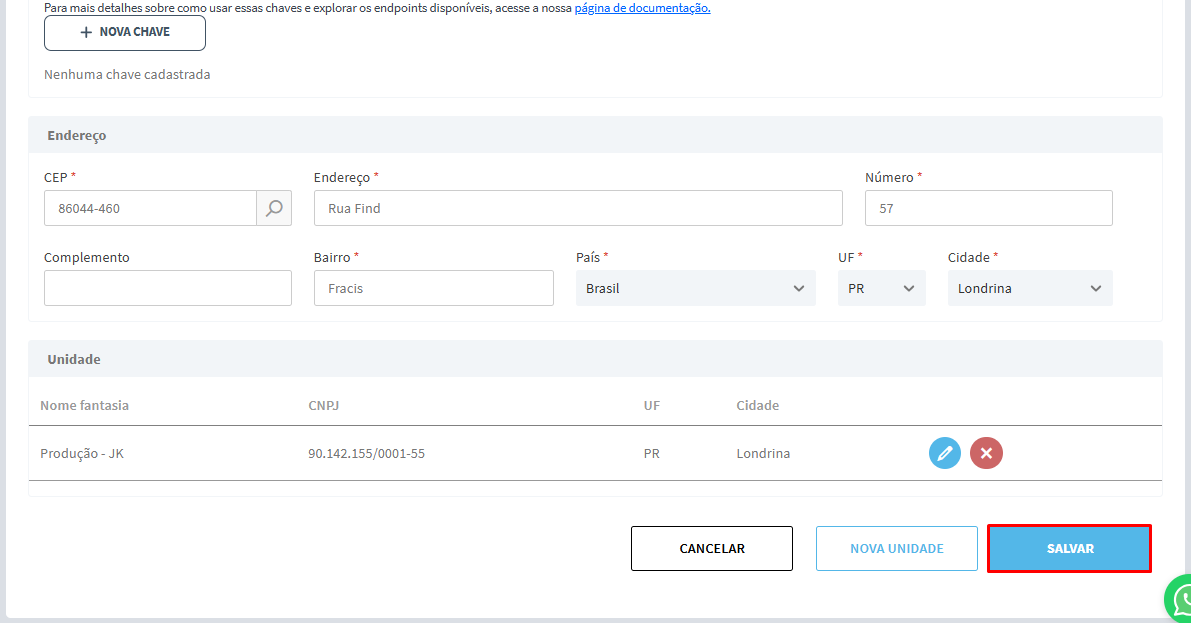The image size is (1191, 623).
Task: Focus the Bairro field containing Fracis
Action: tap(433, 288)
